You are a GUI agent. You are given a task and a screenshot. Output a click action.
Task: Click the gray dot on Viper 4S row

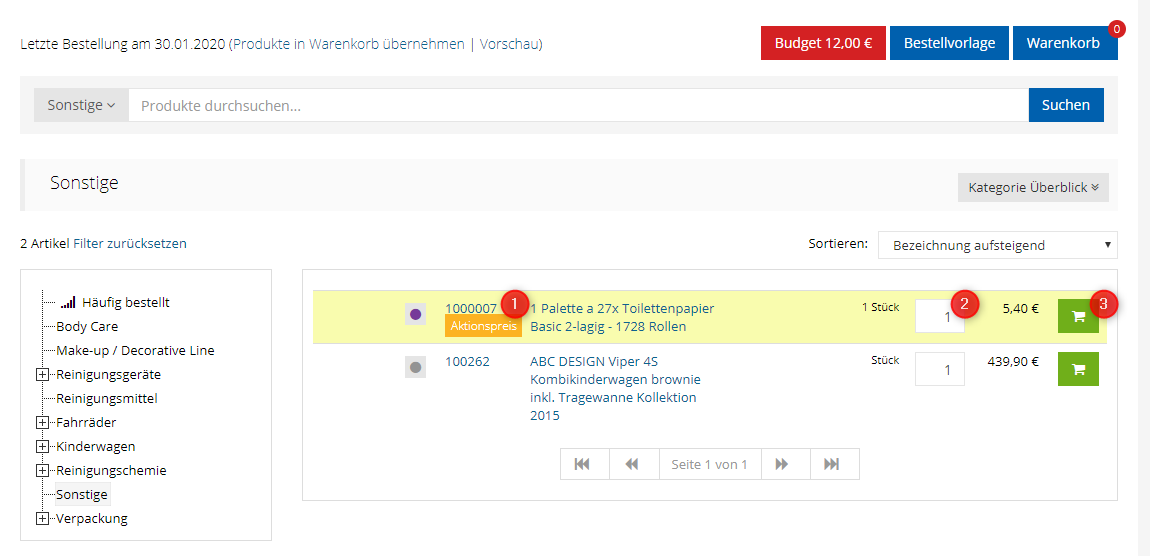click(x=417, y=368)
